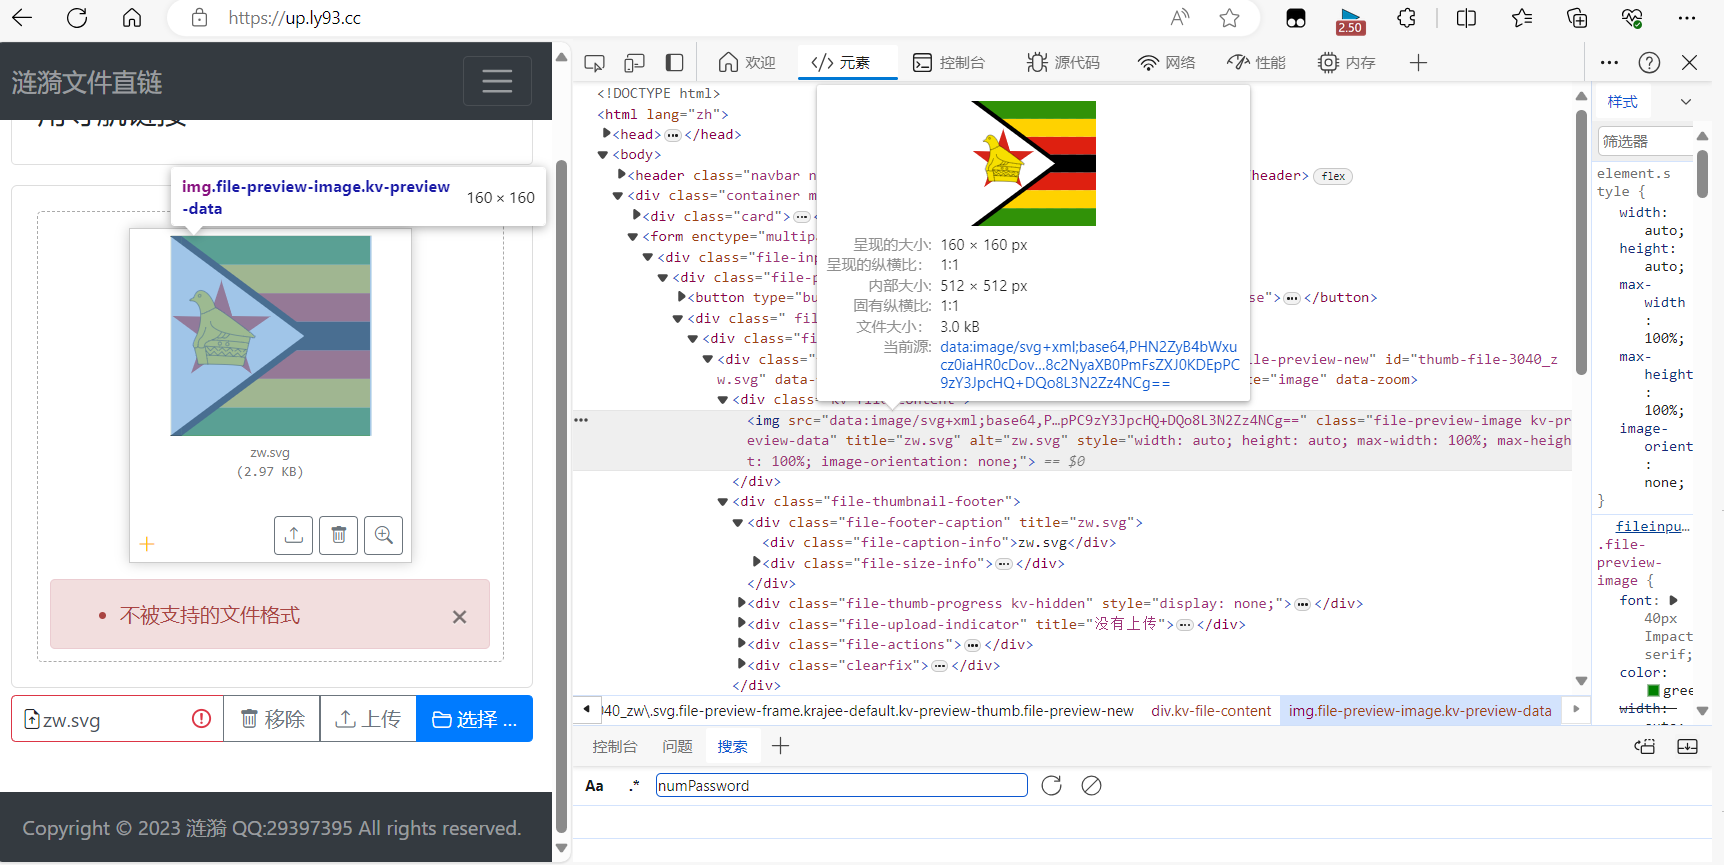Expand the file-size-info div node
This screenshot has height=865, width=1724.
[756, 563]
